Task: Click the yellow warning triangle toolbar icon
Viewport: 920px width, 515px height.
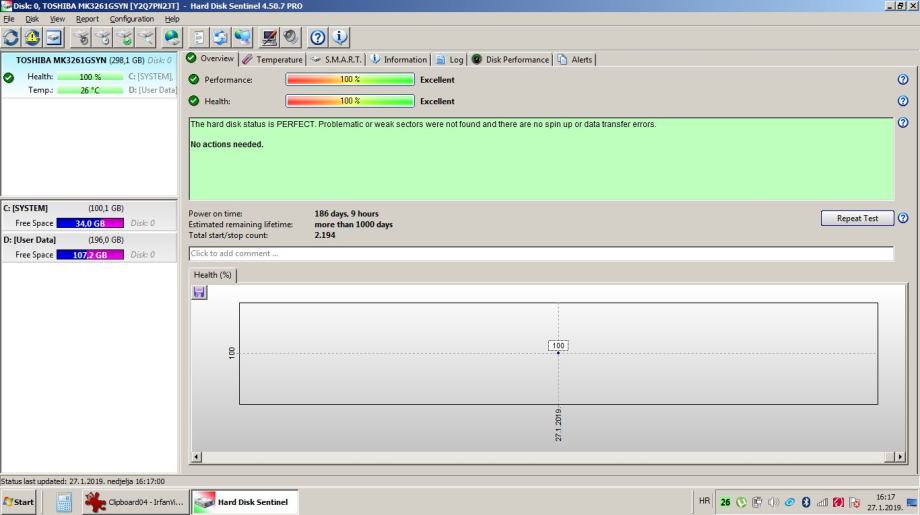Action: 32,38
